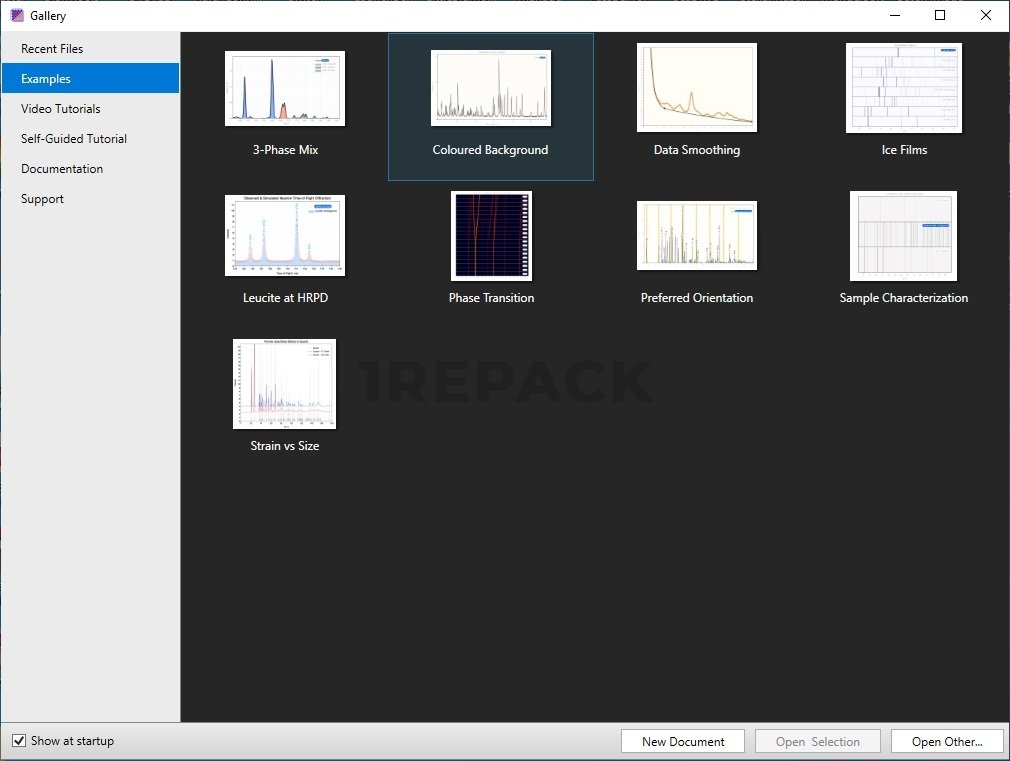1010x761 pixels.
Task: Open the Self-Guided Tutorial section
Action: (x=74, y=139)
